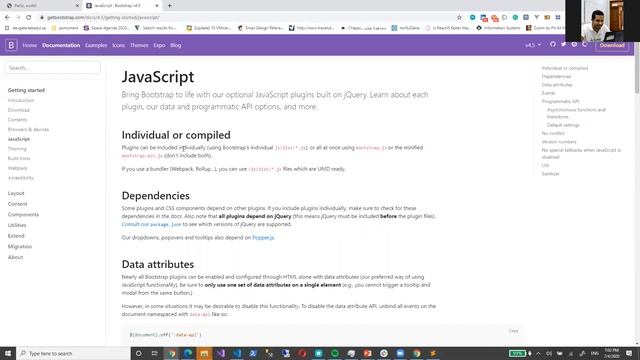Click the battery indicator in system tray
The width and height of the screenshot is (640, 360).
517,353
